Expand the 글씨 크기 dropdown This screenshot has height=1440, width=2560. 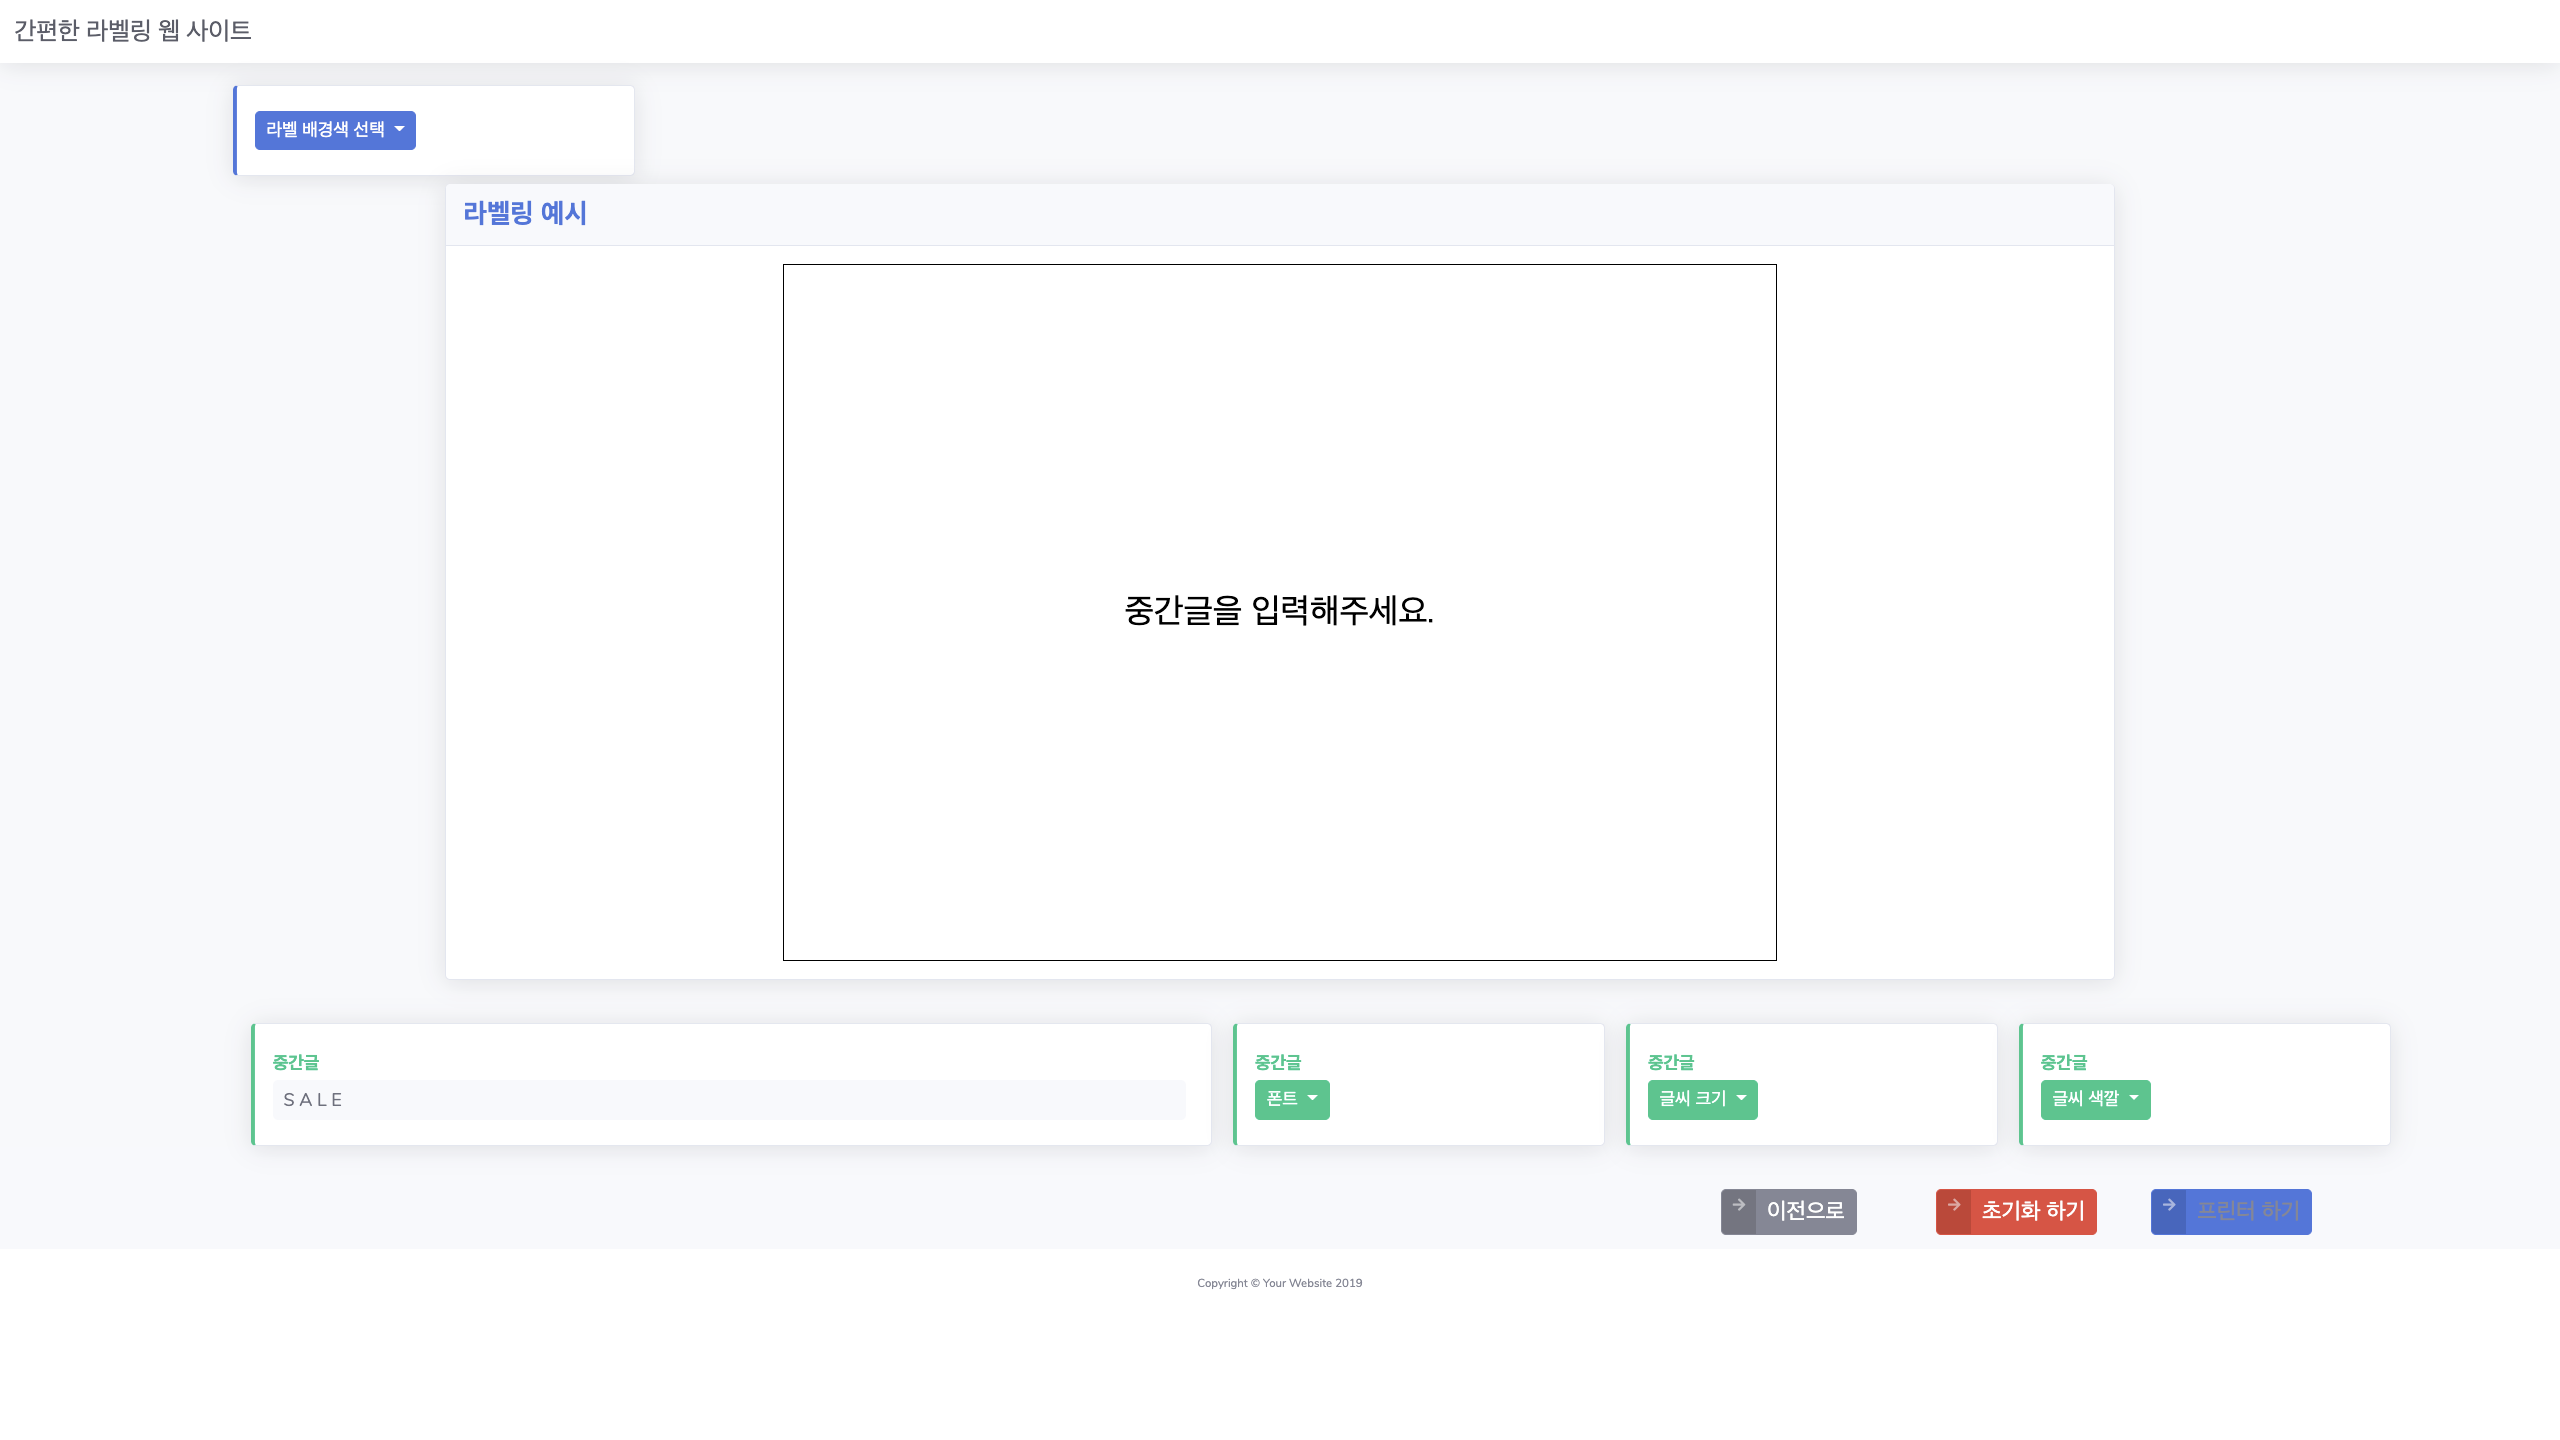[1702, 1099]
